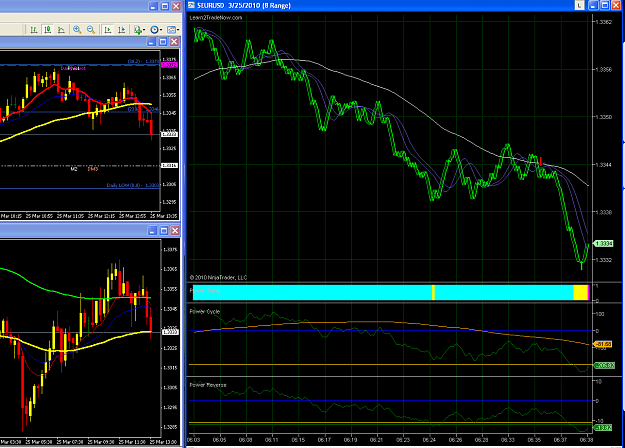
Task: Click the NinjaTrader chart window title icon
Action: (x=191, y=5)
